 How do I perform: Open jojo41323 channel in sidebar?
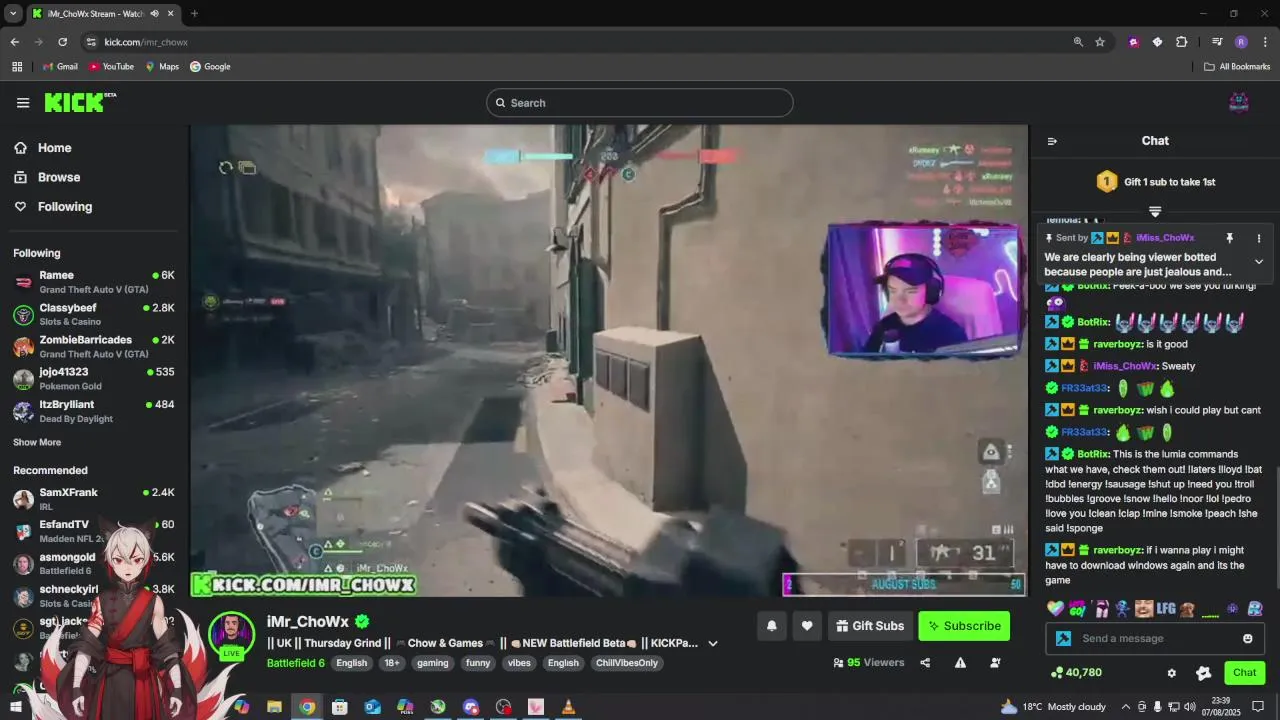click(x=94, y=379)
